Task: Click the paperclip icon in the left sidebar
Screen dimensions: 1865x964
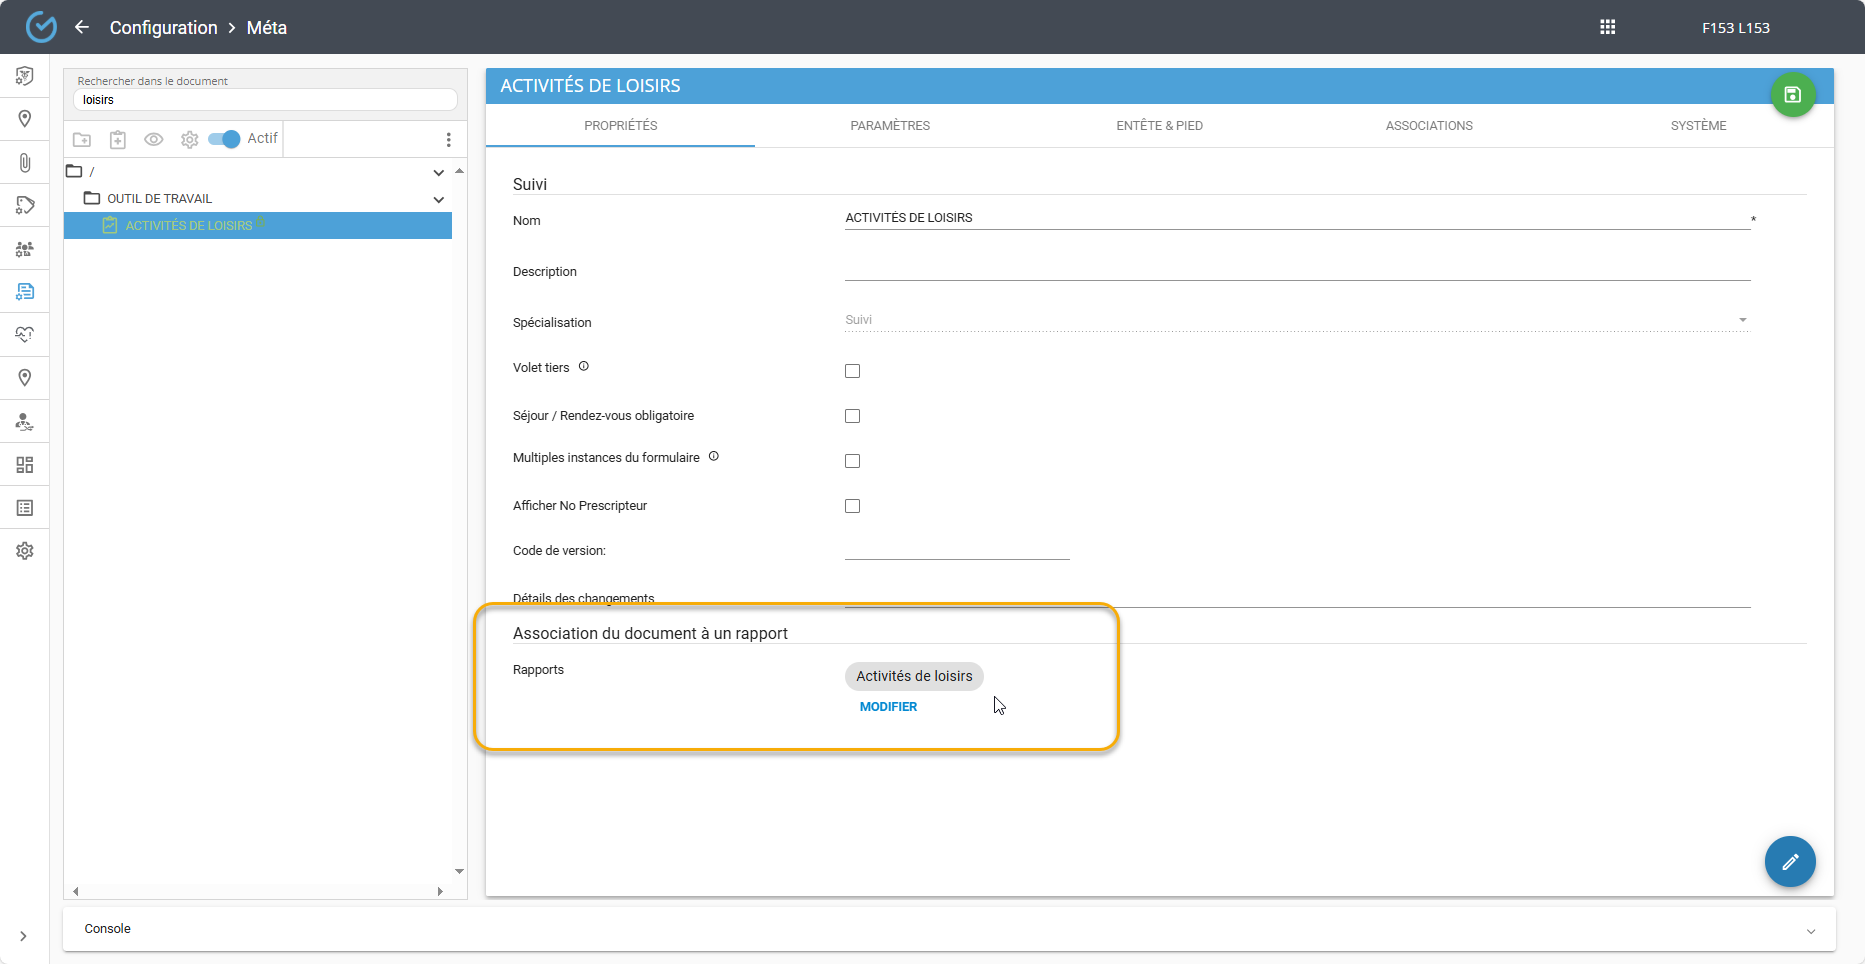Action: click(x=25, y=162)
